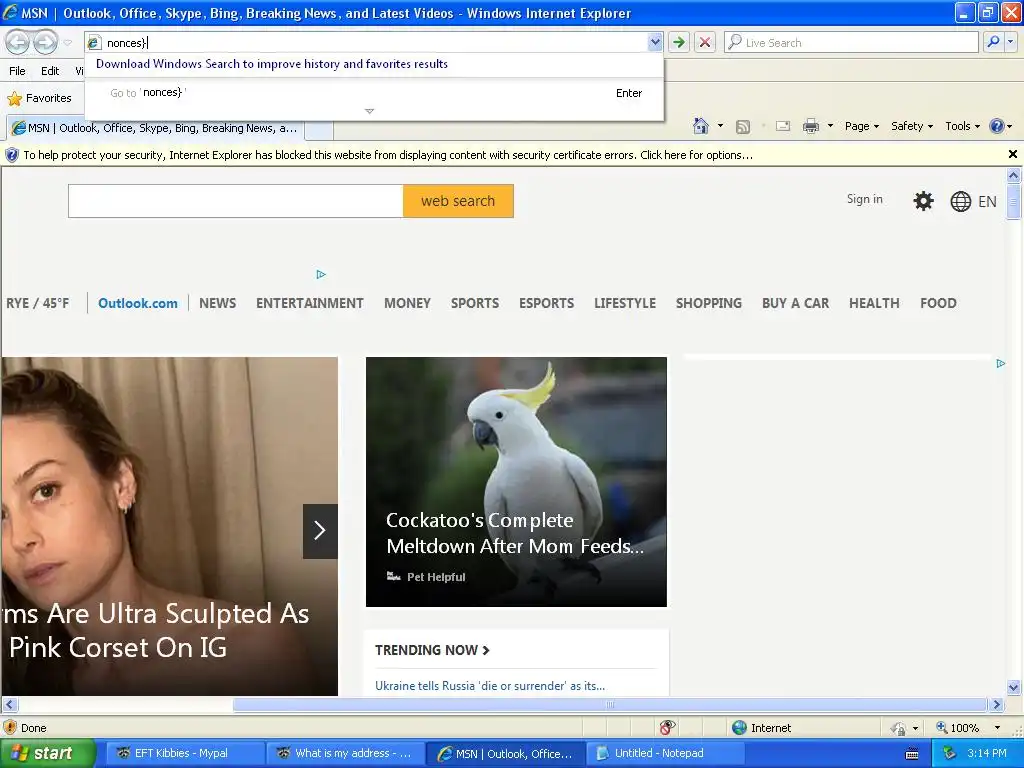Open recent pages dropdown next to Forward
This screenshot has width=1024, height=768.
[68, 43]
